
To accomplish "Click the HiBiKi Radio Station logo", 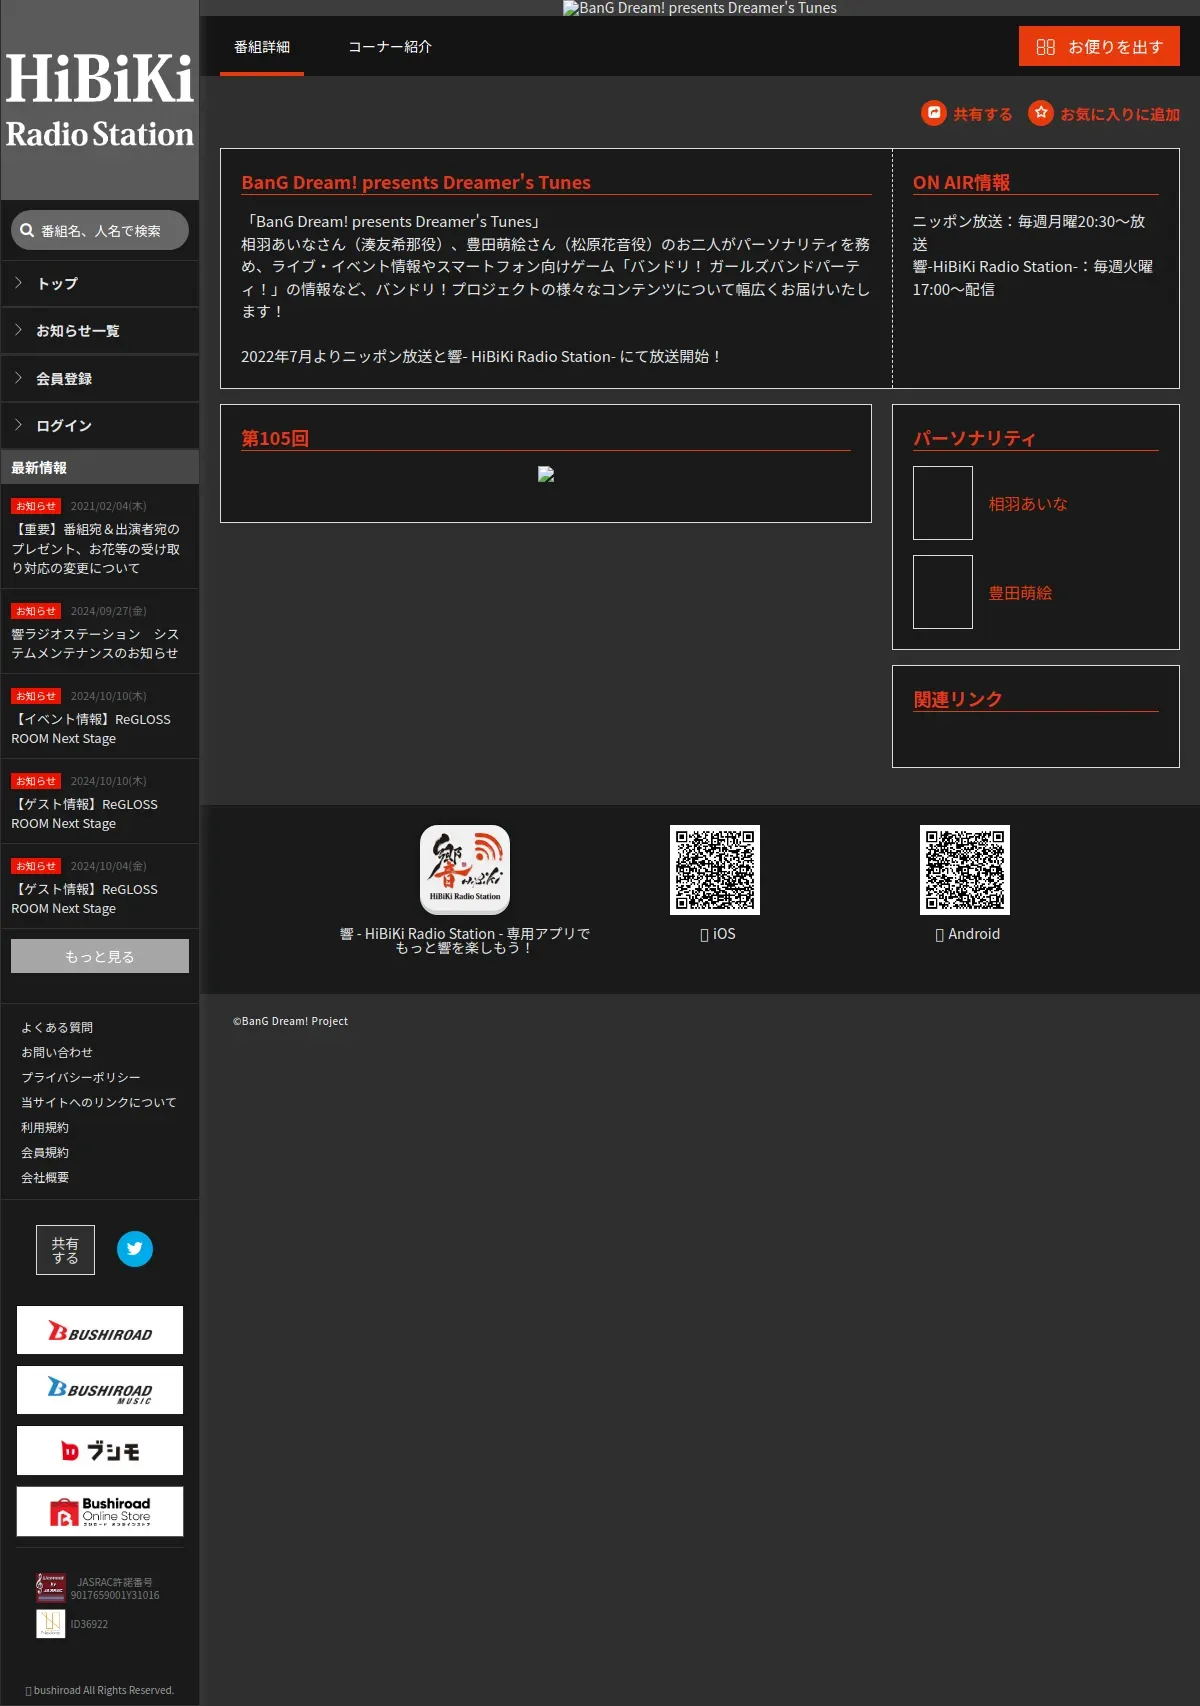I will point(100,100).
